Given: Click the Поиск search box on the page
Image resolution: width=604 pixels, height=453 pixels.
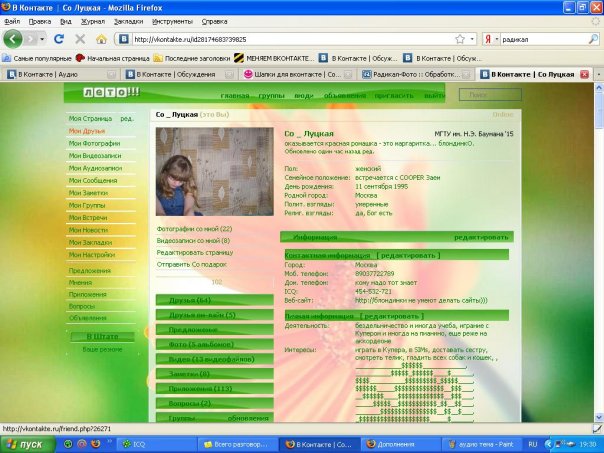Looking at the screenshot, I should [490, 94].
